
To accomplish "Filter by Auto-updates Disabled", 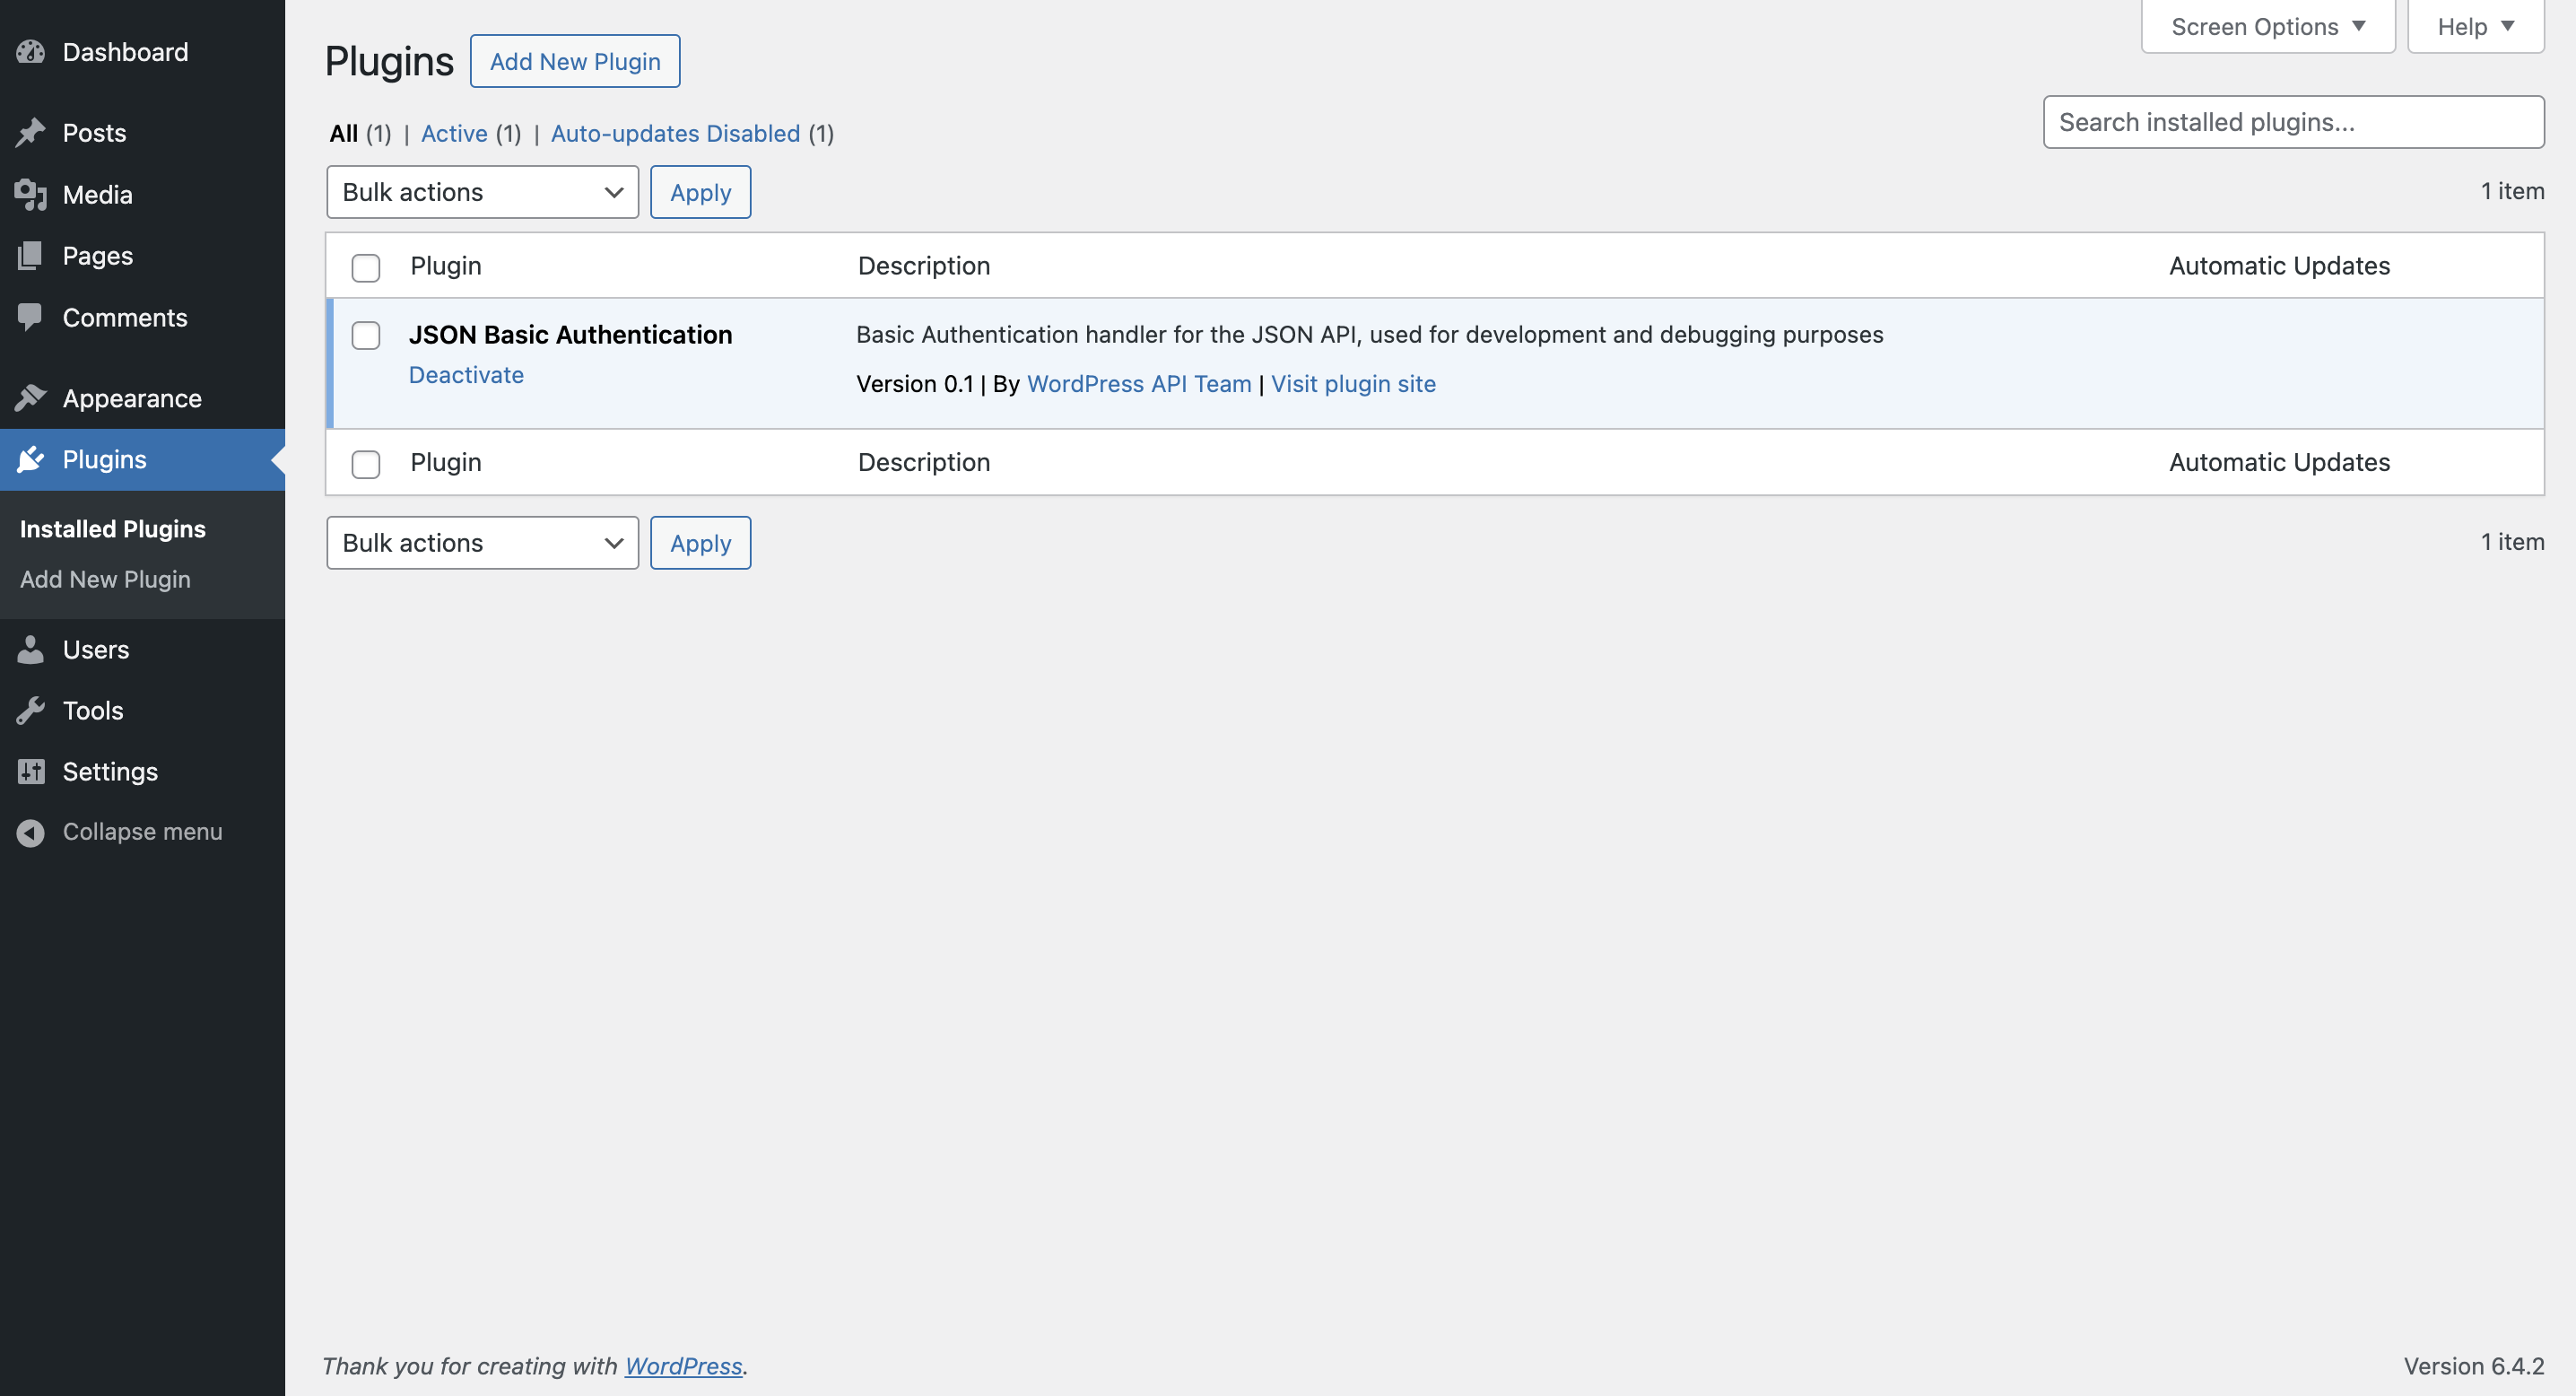I will pos(675,133).
